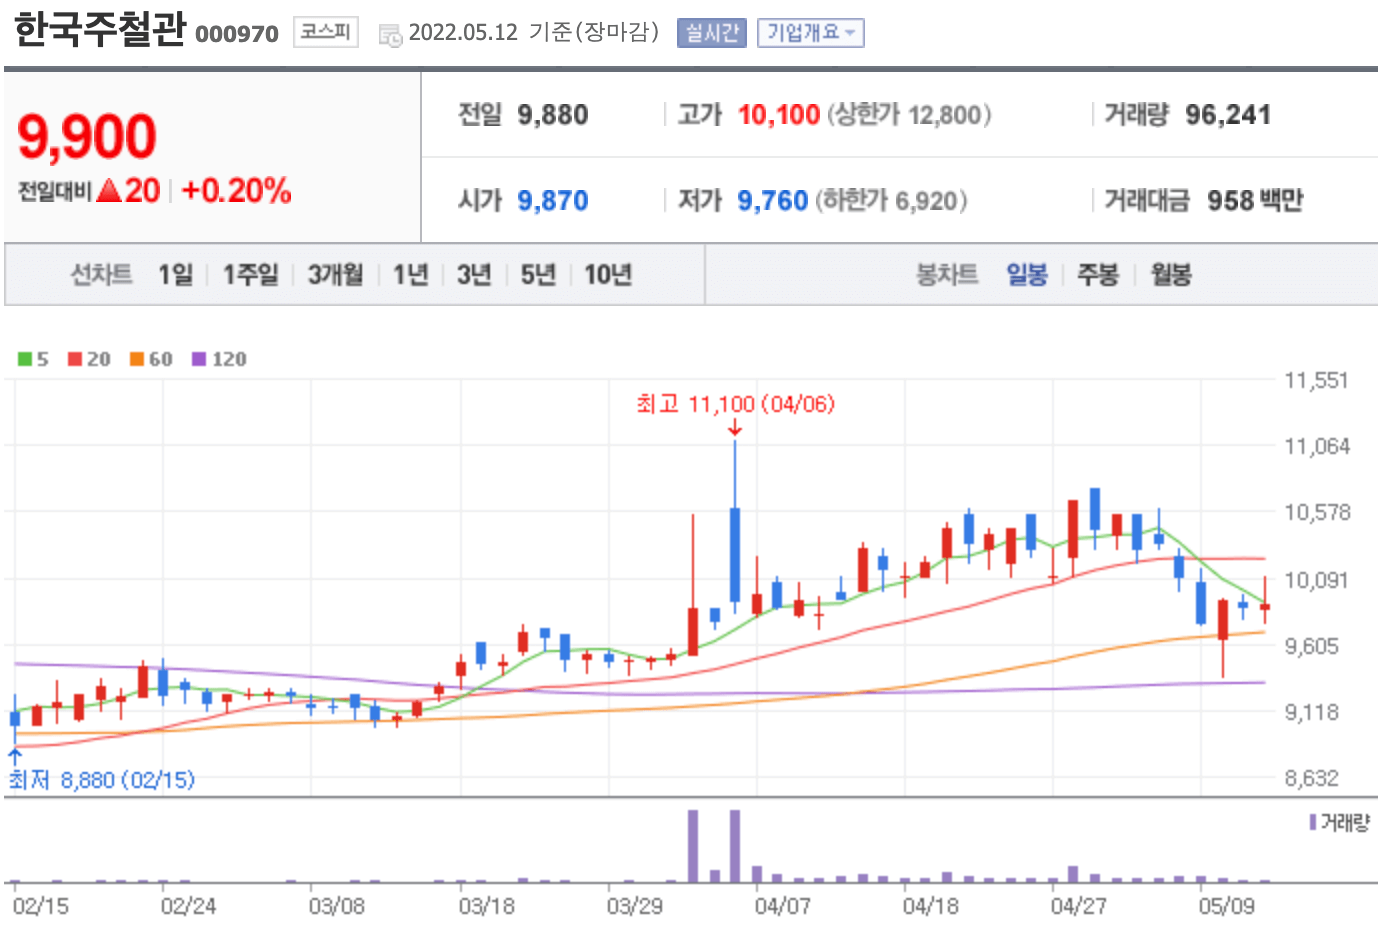Select the 10년 line chart period

[608, 274]
